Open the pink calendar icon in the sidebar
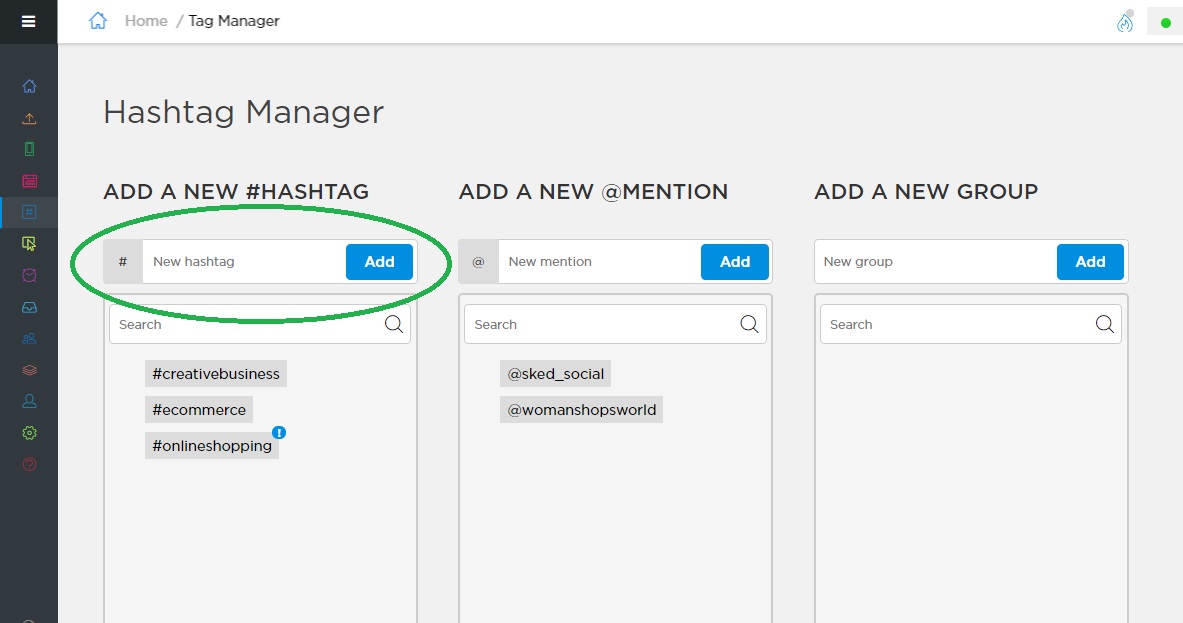The width and height of the screenshot is (1183, 623). pos(29,181)
